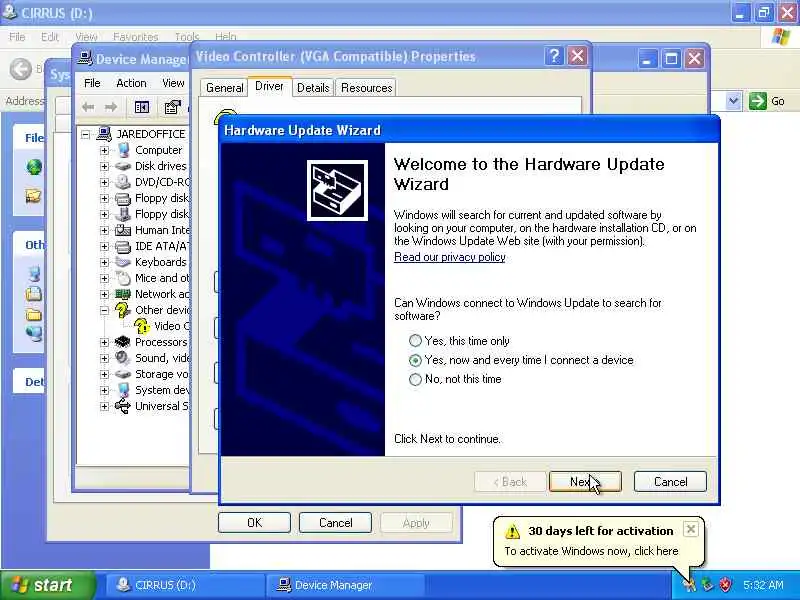The width and height of the screenshot is (800, 600).
Task: Select the Keyboards icon
Action: (x=123, y=262)
